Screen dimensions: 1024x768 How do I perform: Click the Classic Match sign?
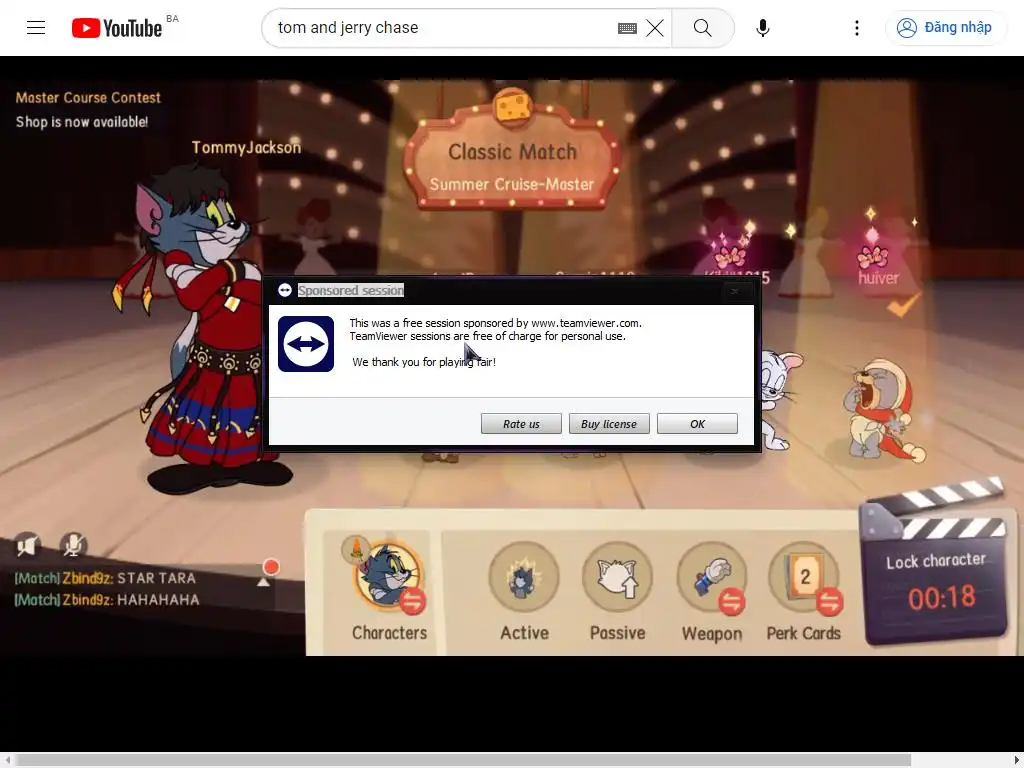pos(513,152)
